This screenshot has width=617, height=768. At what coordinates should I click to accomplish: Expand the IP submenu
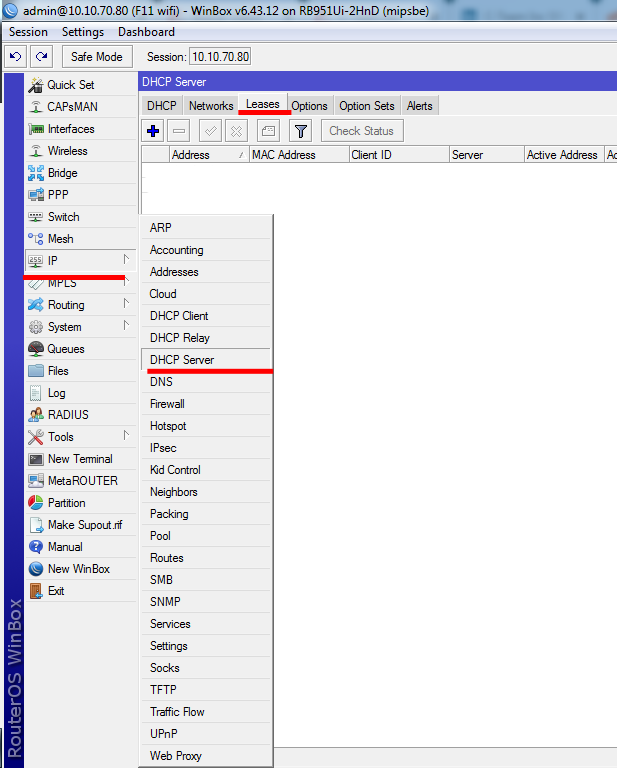pos(81,261)
